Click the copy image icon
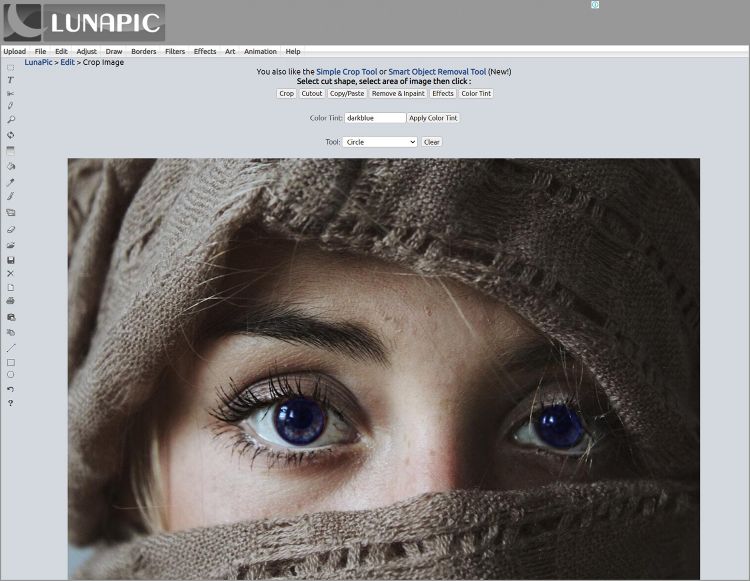This screenshot has height=581, width=750. coord(11,317)
